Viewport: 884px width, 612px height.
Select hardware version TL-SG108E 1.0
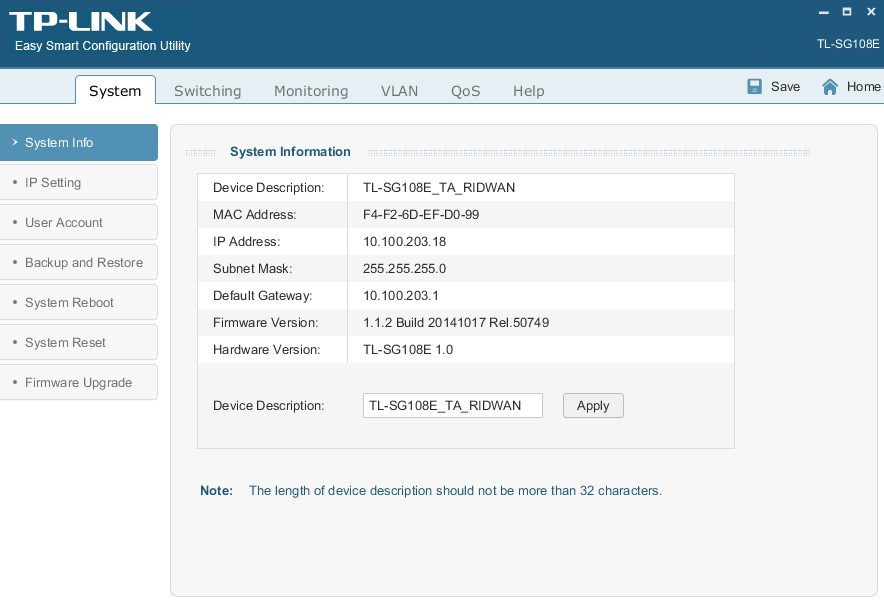[408, 350]
